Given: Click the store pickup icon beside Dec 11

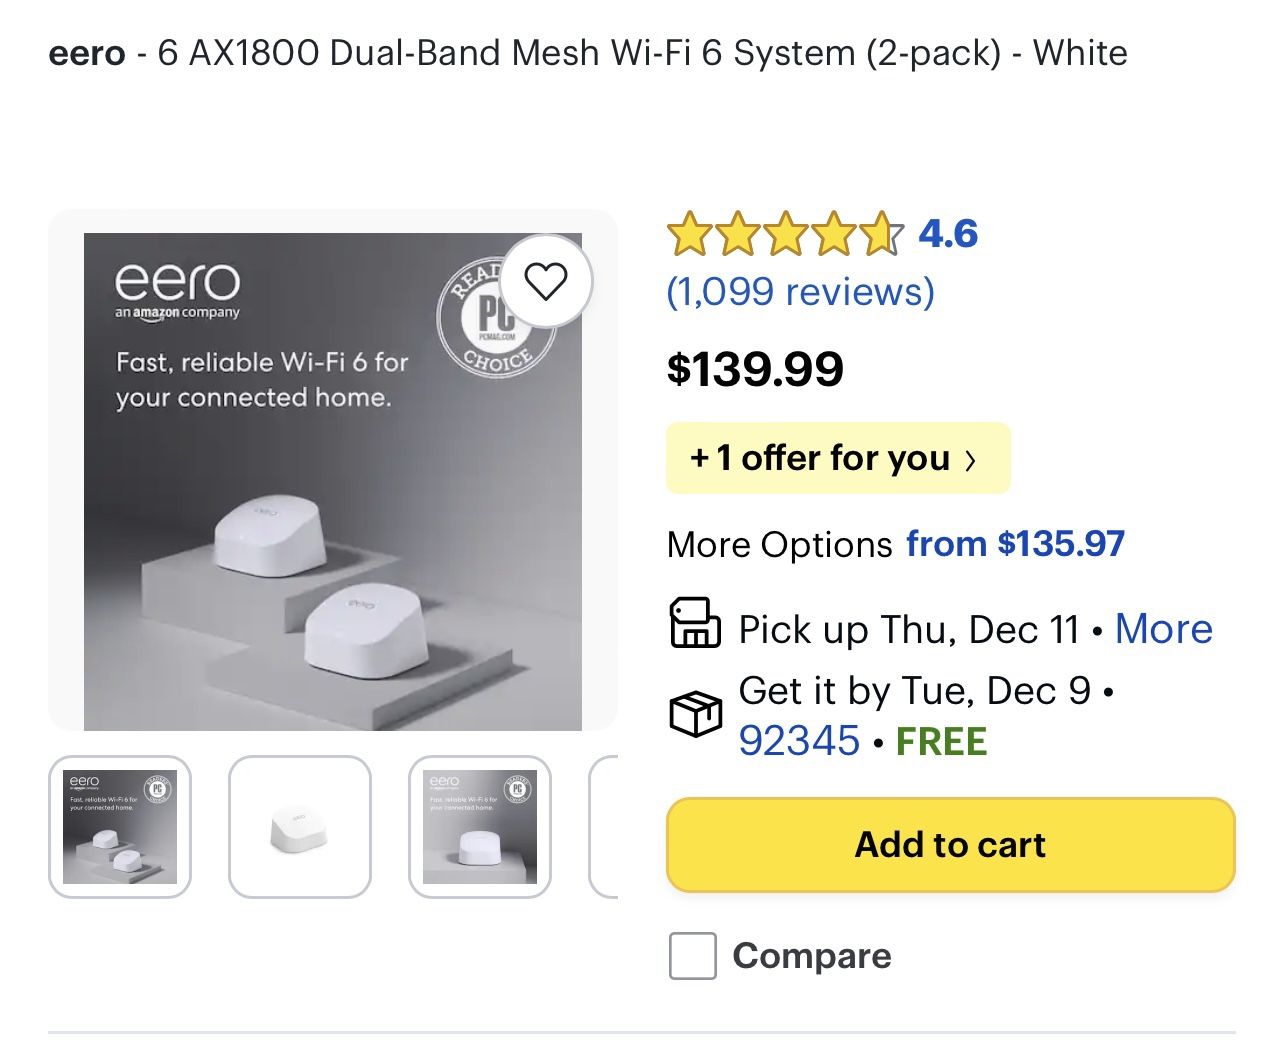Looking at the screenshot, I should tap(697, 624).
